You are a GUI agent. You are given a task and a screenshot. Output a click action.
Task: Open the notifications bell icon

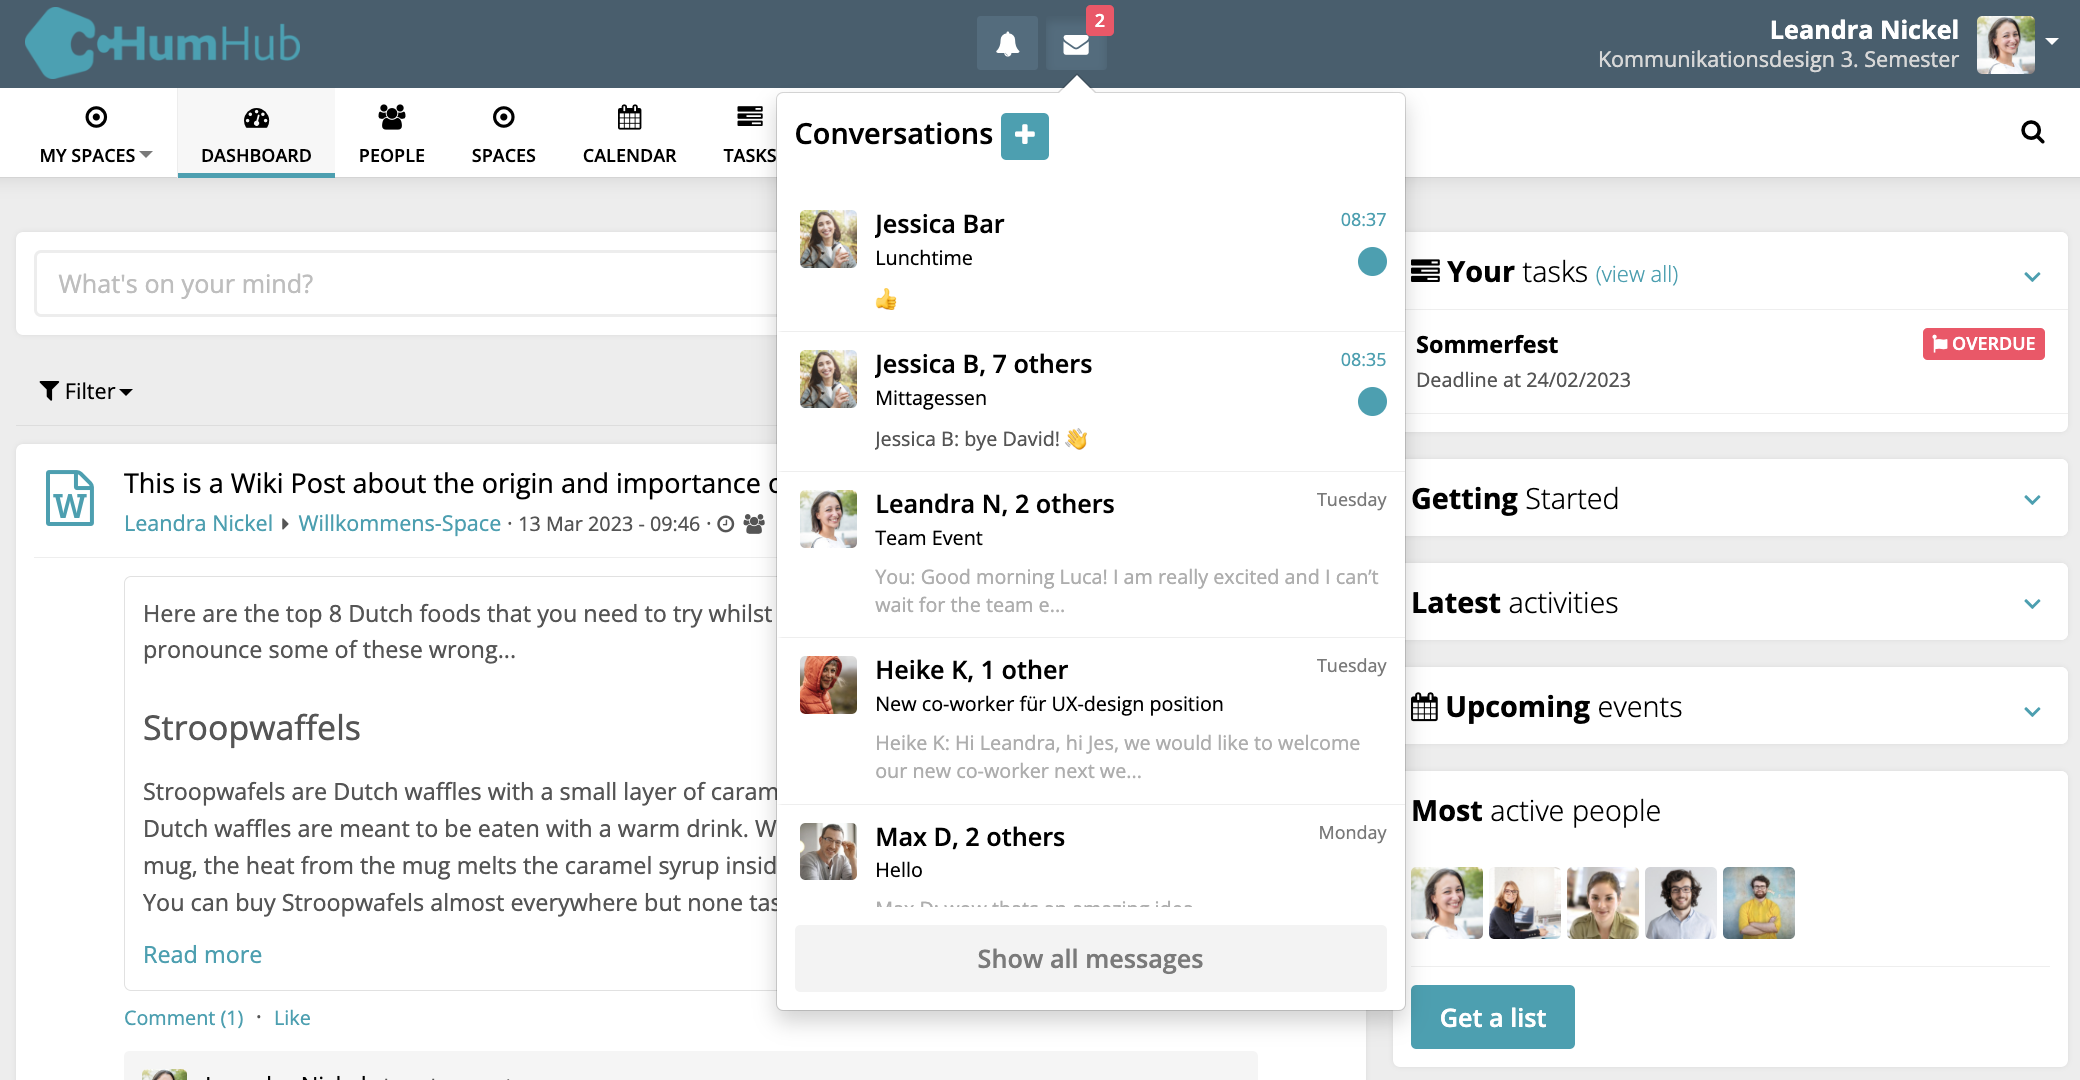coord(1007,45)
